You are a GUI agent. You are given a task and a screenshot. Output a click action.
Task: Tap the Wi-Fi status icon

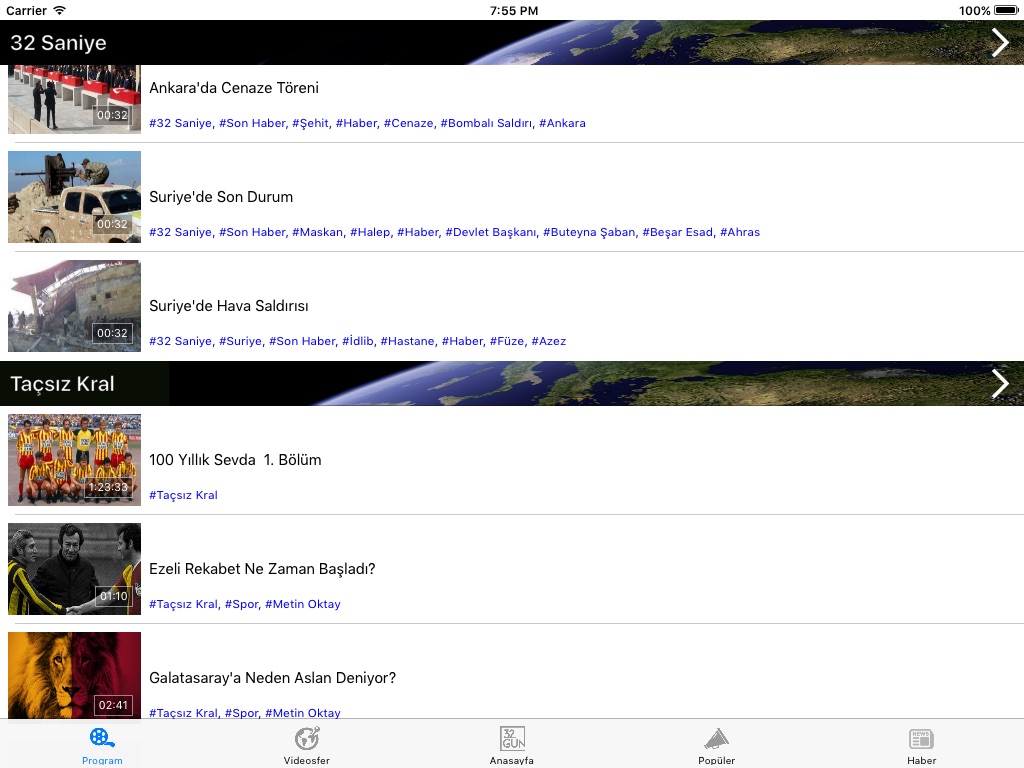[x=59, y=10]
